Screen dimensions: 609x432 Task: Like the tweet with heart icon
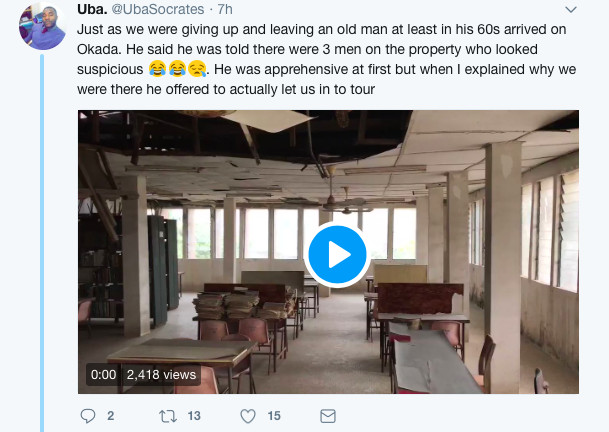point(249,415)
